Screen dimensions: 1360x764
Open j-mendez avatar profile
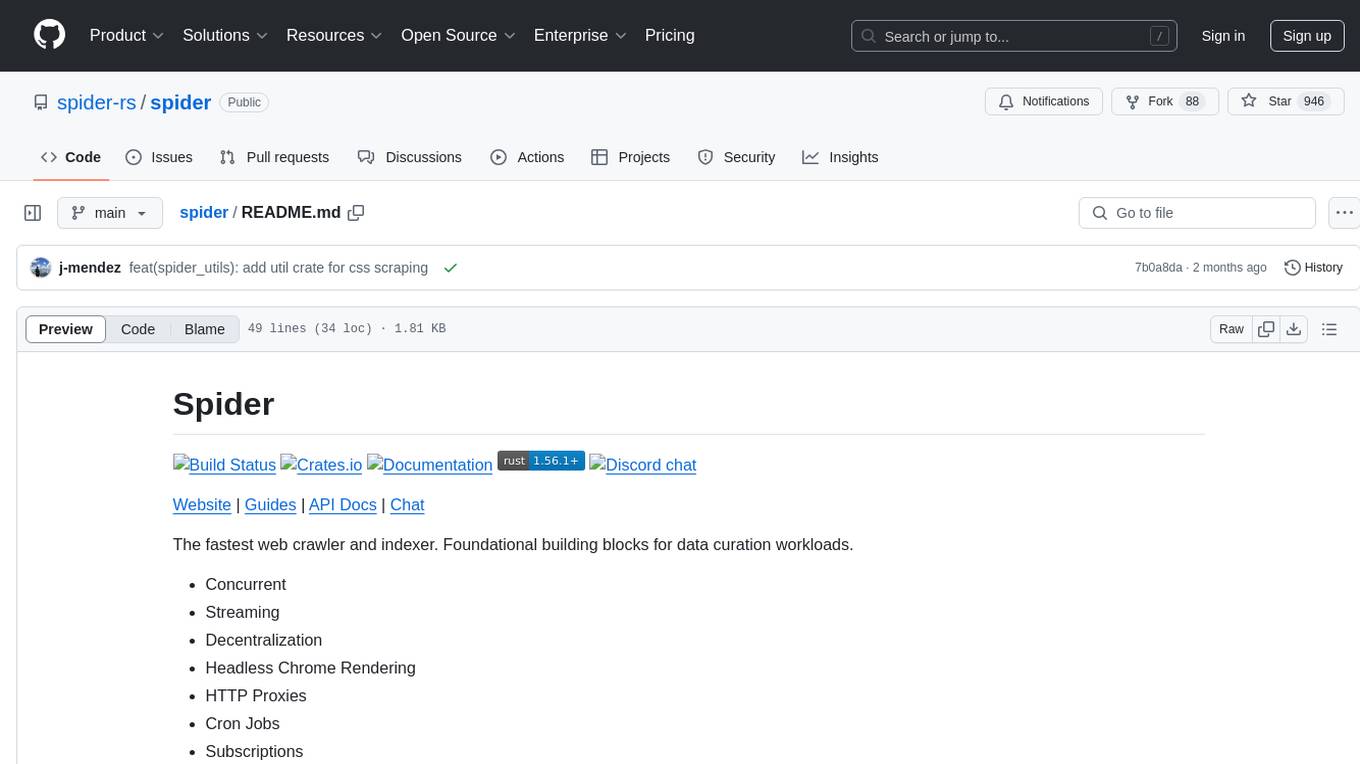(41, 268)
